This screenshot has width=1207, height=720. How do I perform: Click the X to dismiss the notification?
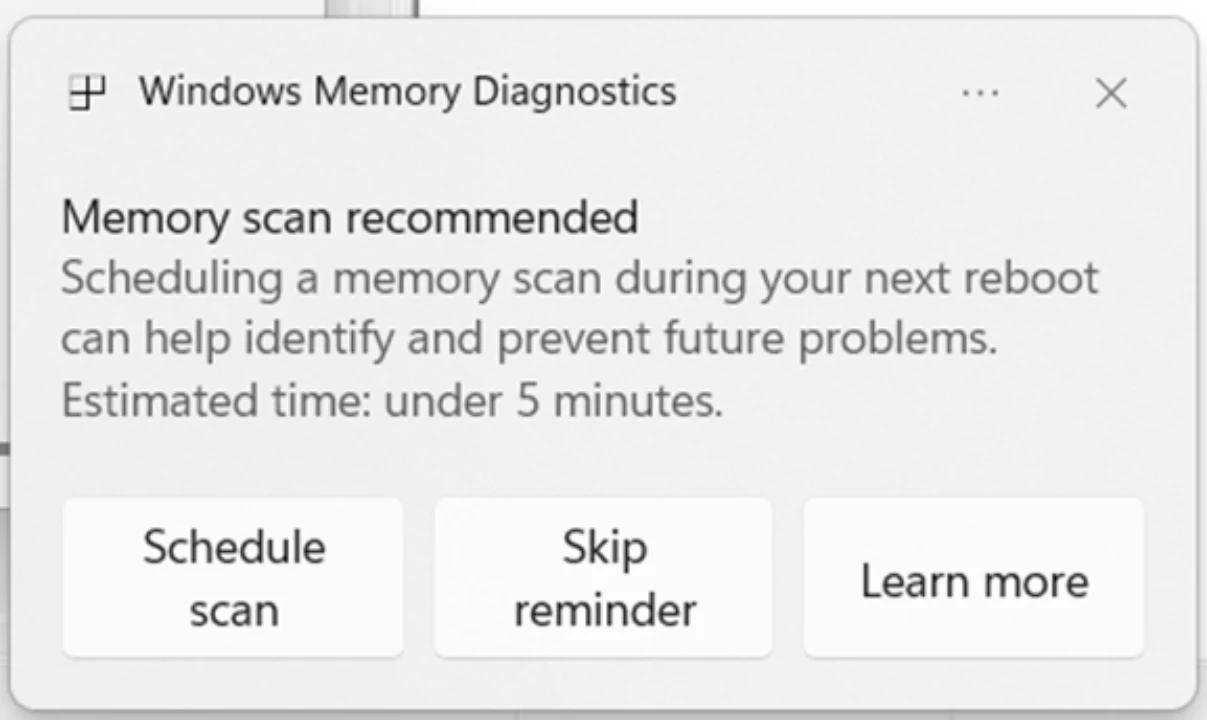pos(1110,94)
